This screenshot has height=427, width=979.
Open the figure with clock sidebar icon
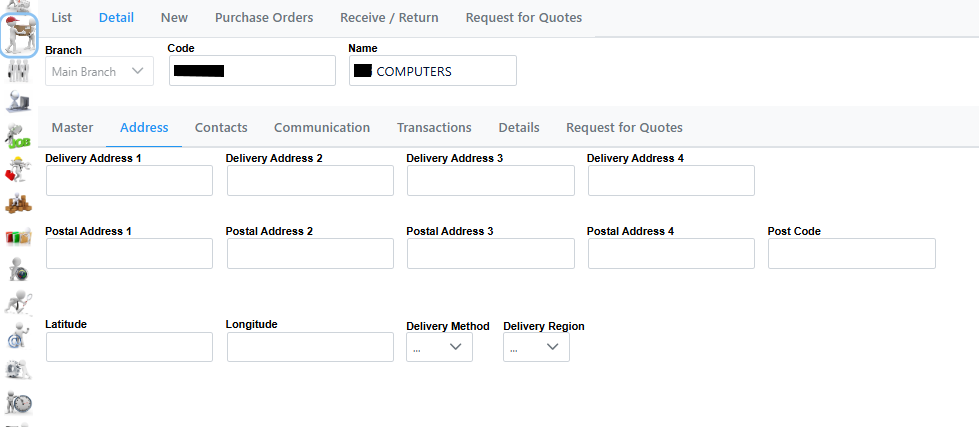(19, 403)
